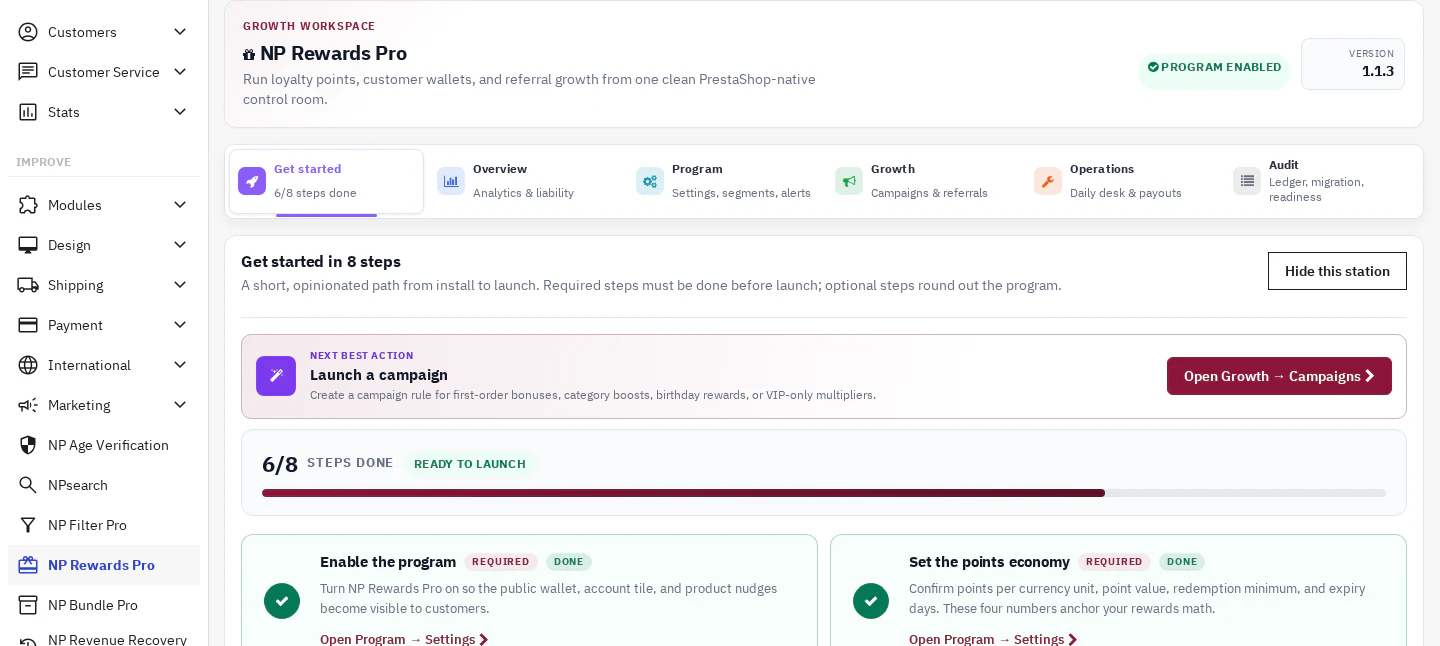Expand the Design chevron

(x=180, y=245)
